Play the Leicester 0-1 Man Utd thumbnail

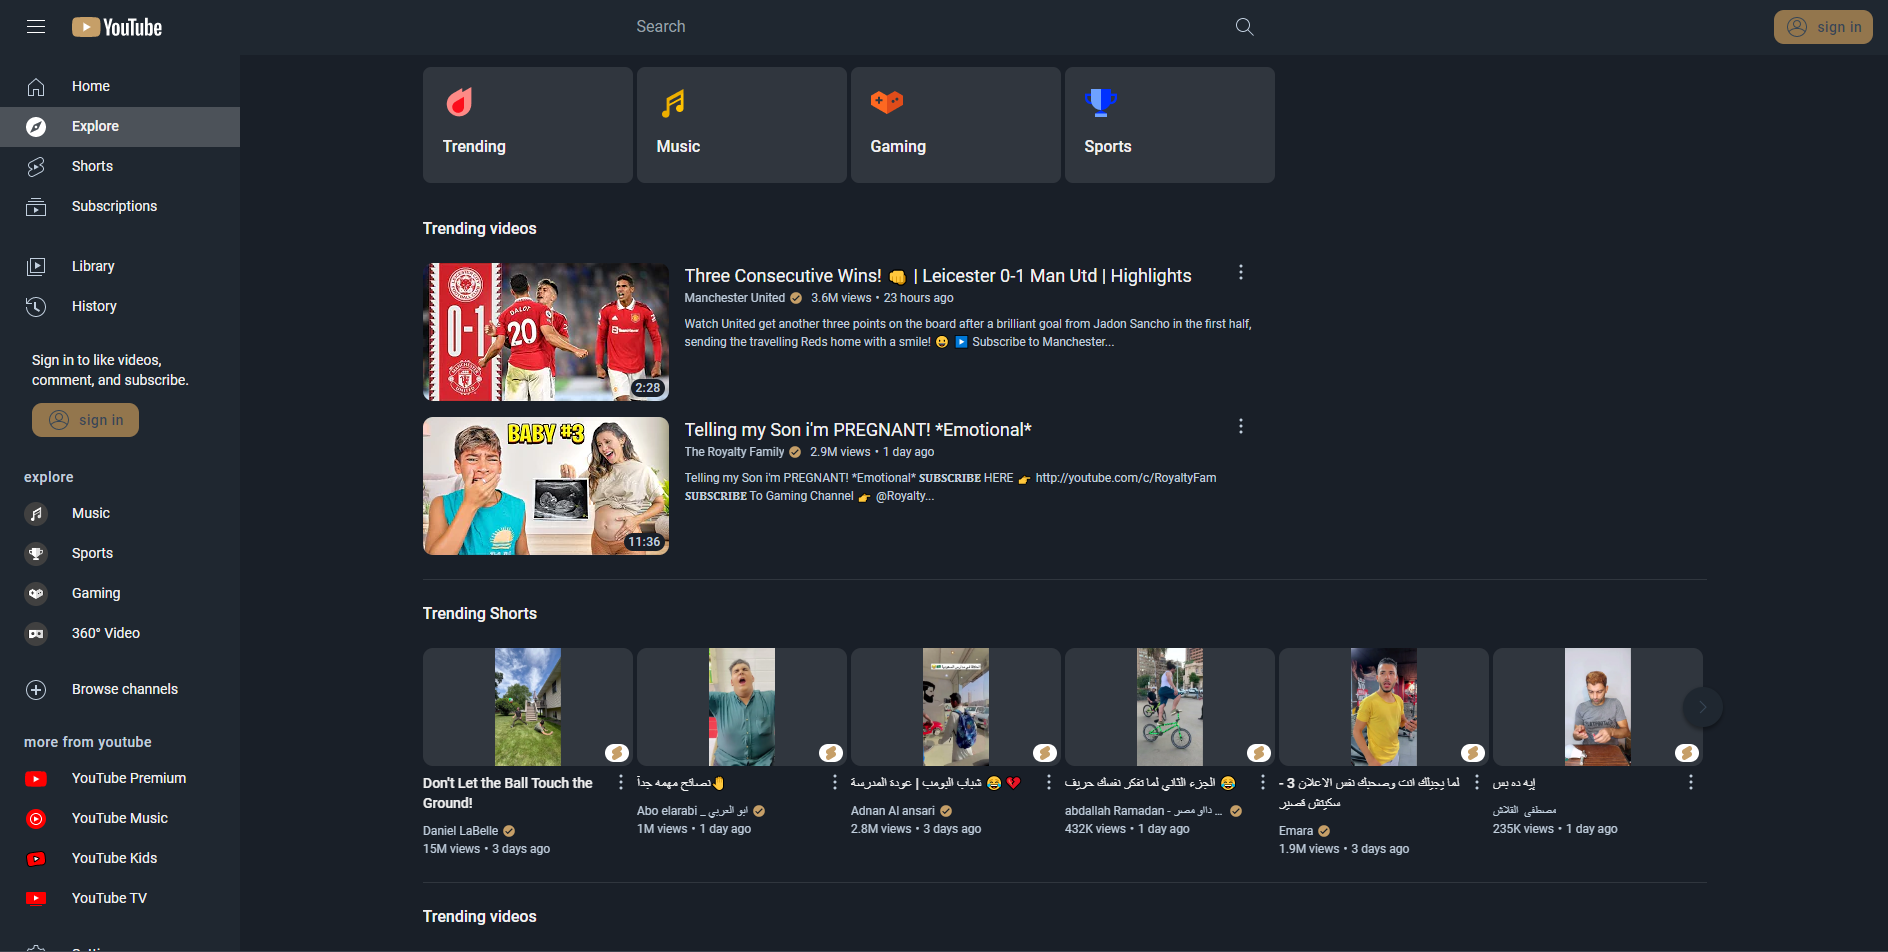[x=546, y=332]
